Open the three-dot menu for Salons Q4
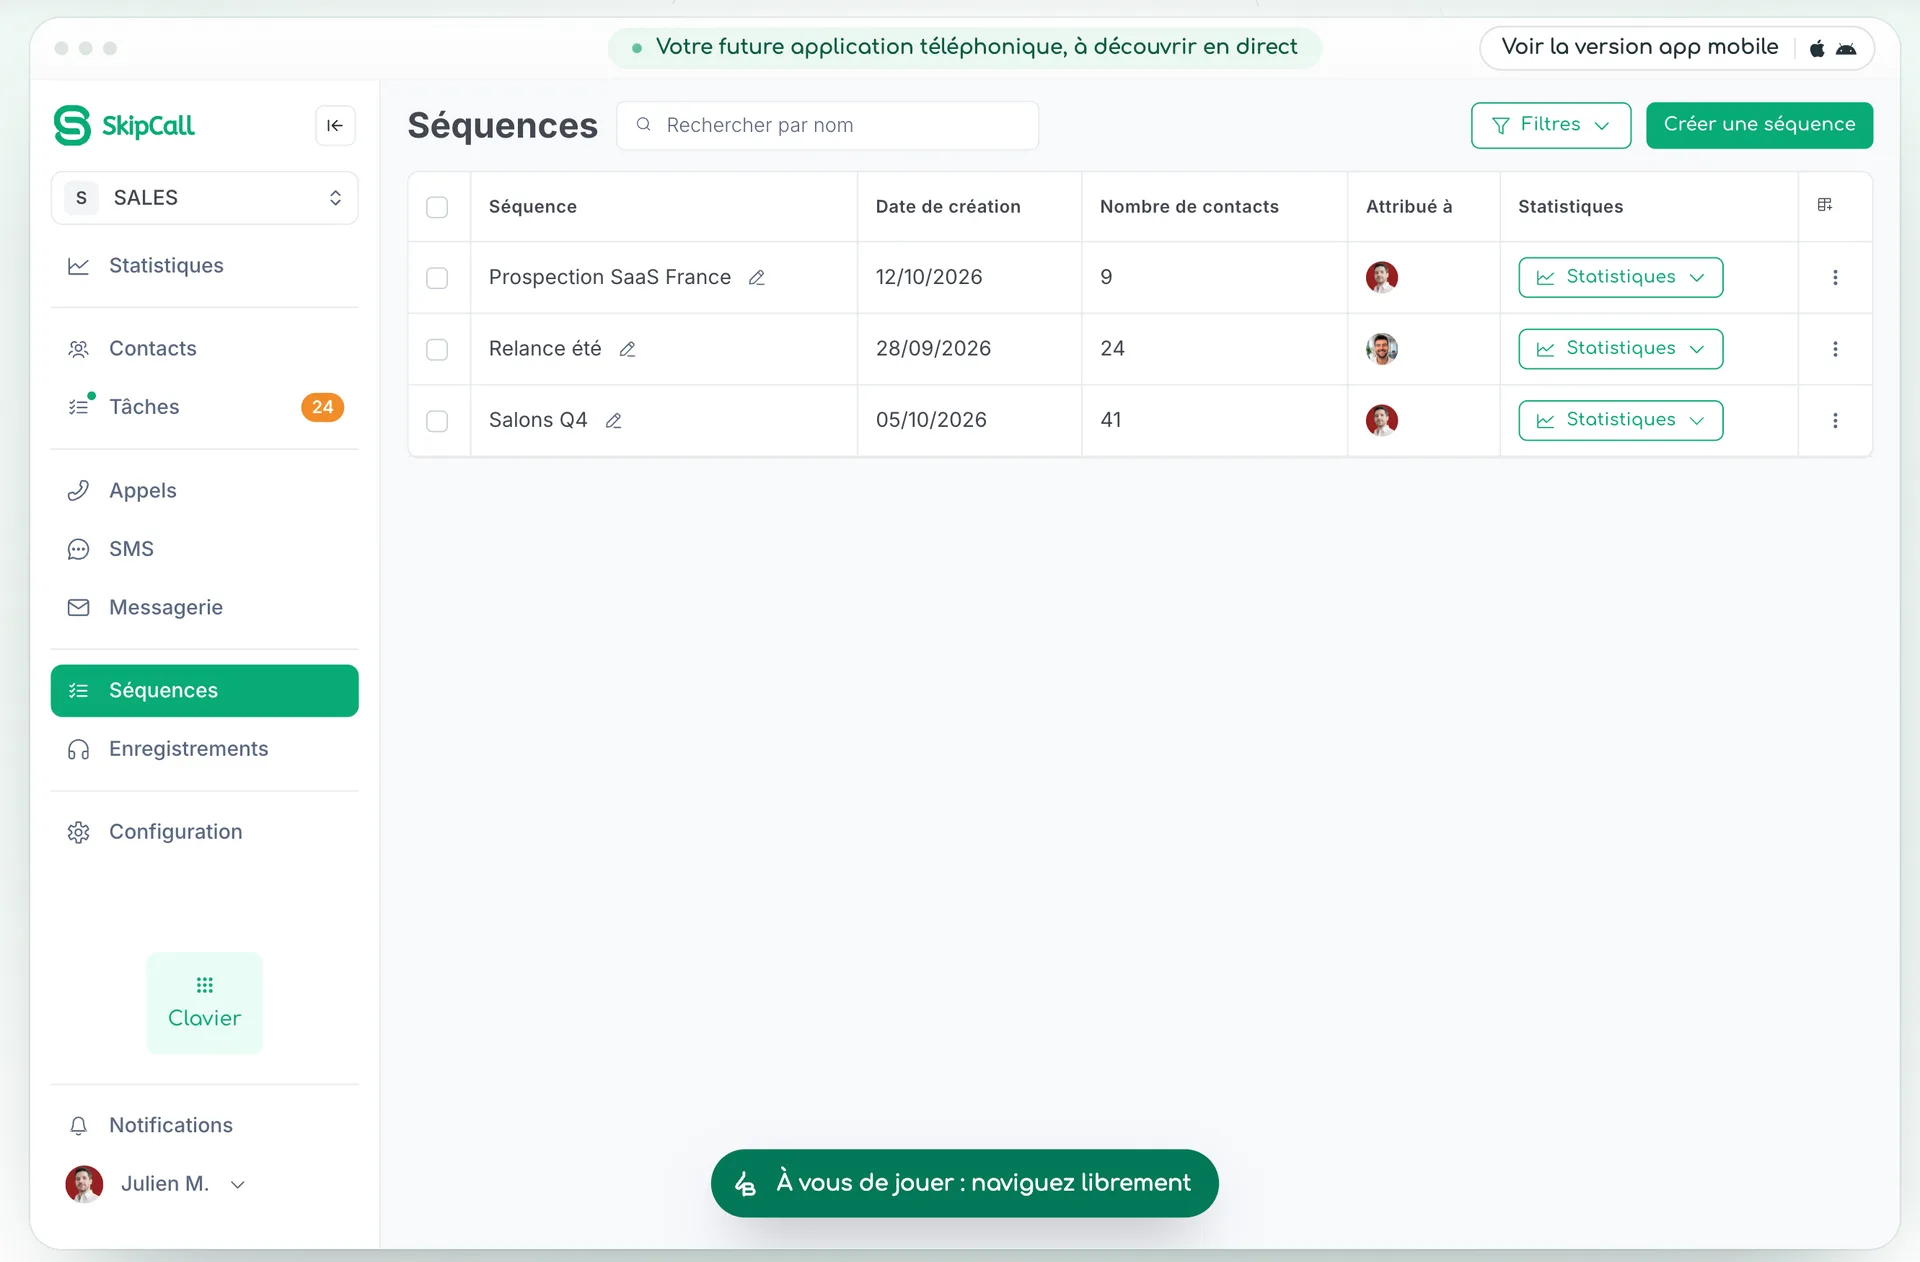This screenshot has width=1920, height=1262. (x=1835, y=421)
